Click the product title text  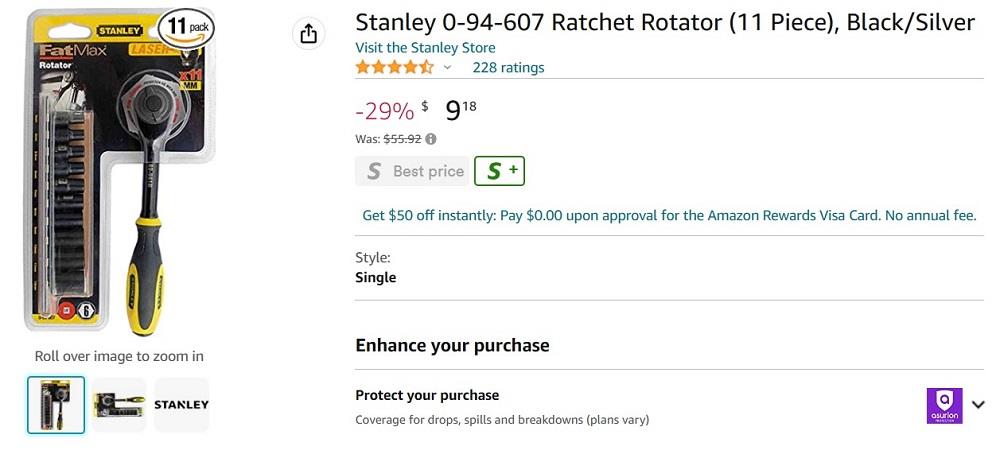click(x=665, y=23)
